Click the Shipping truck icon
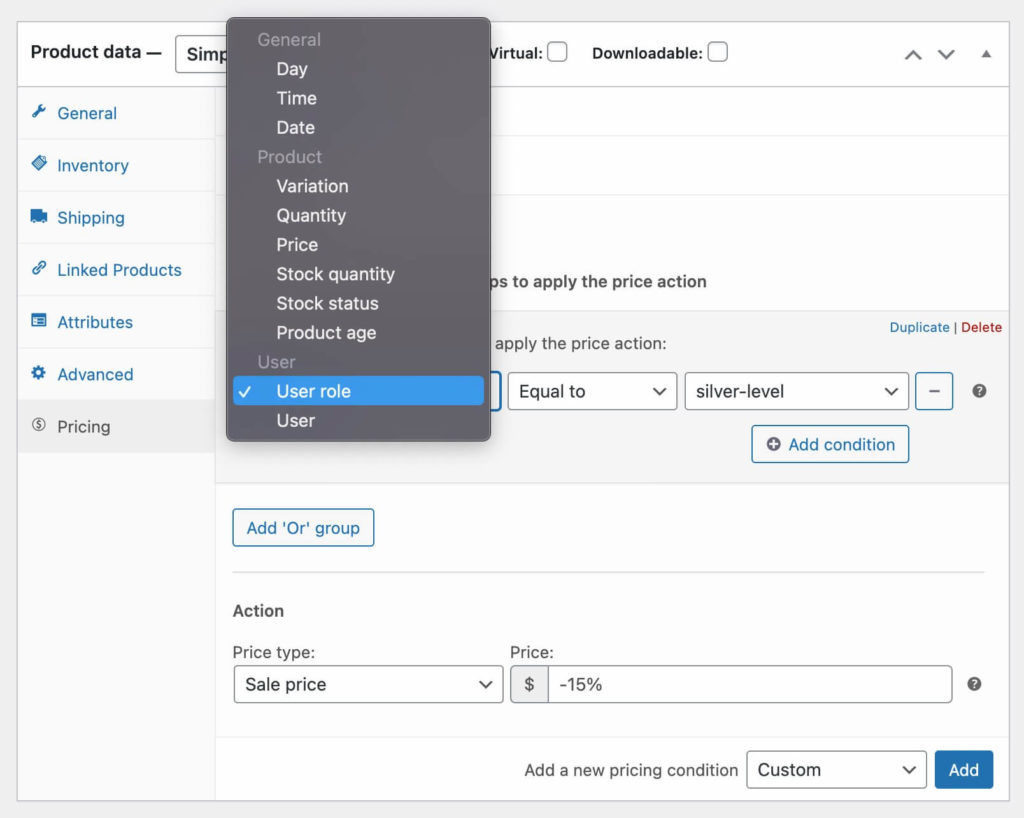The image size is (1024, 818). click(39, 216)
